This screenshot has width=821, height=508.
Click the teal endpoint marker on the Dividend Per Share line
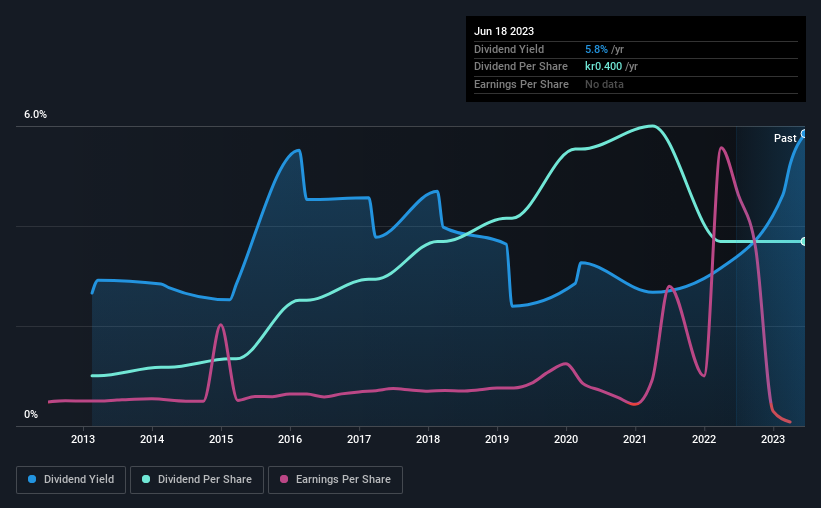[x=804, y=241]
